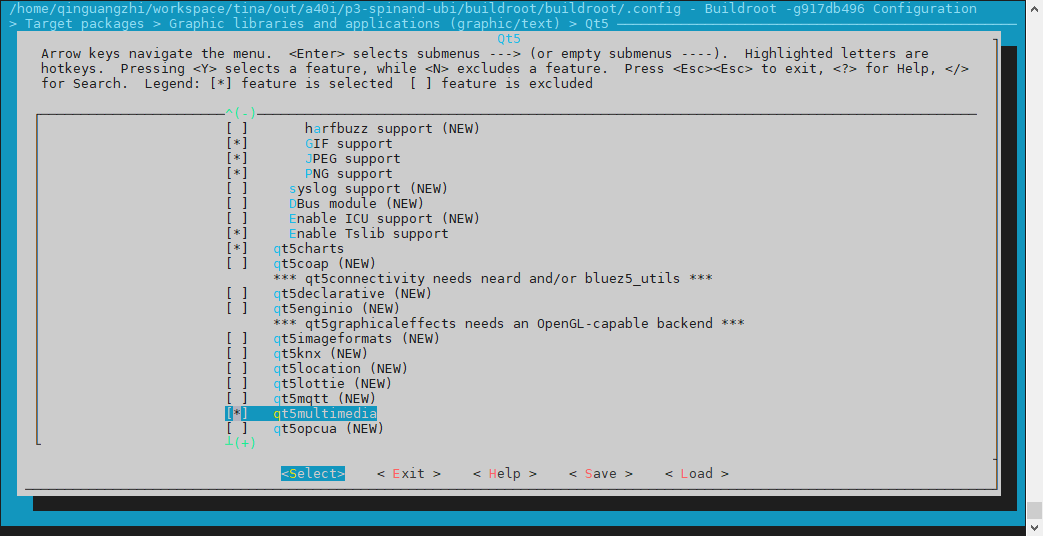
Task: Enable the qt5knx checkbox
Action: coord(237,354)
